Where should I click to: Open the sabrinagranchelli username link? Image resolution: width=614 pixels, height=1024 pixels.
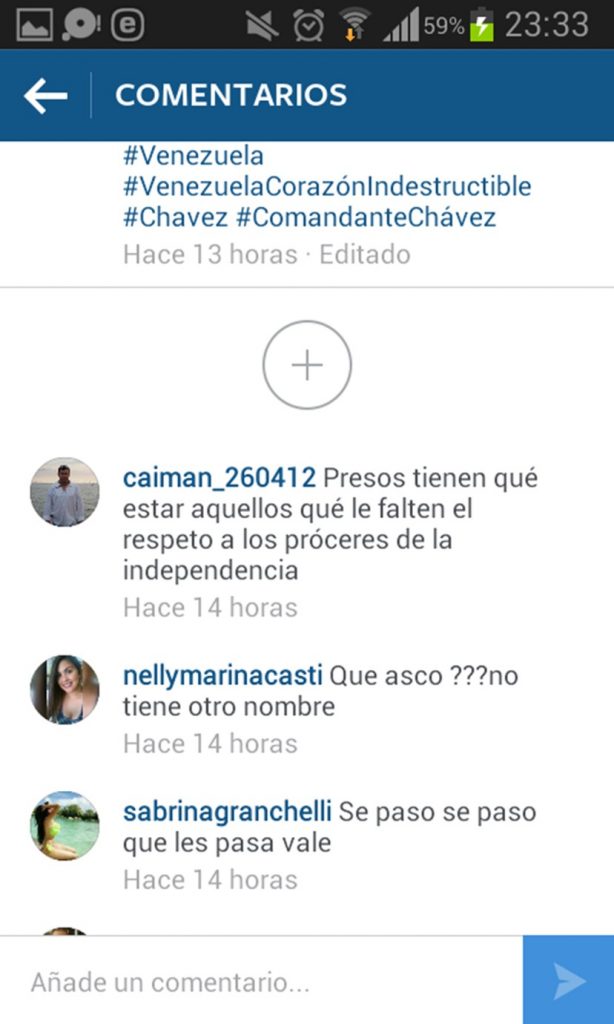tap(227, 812)
